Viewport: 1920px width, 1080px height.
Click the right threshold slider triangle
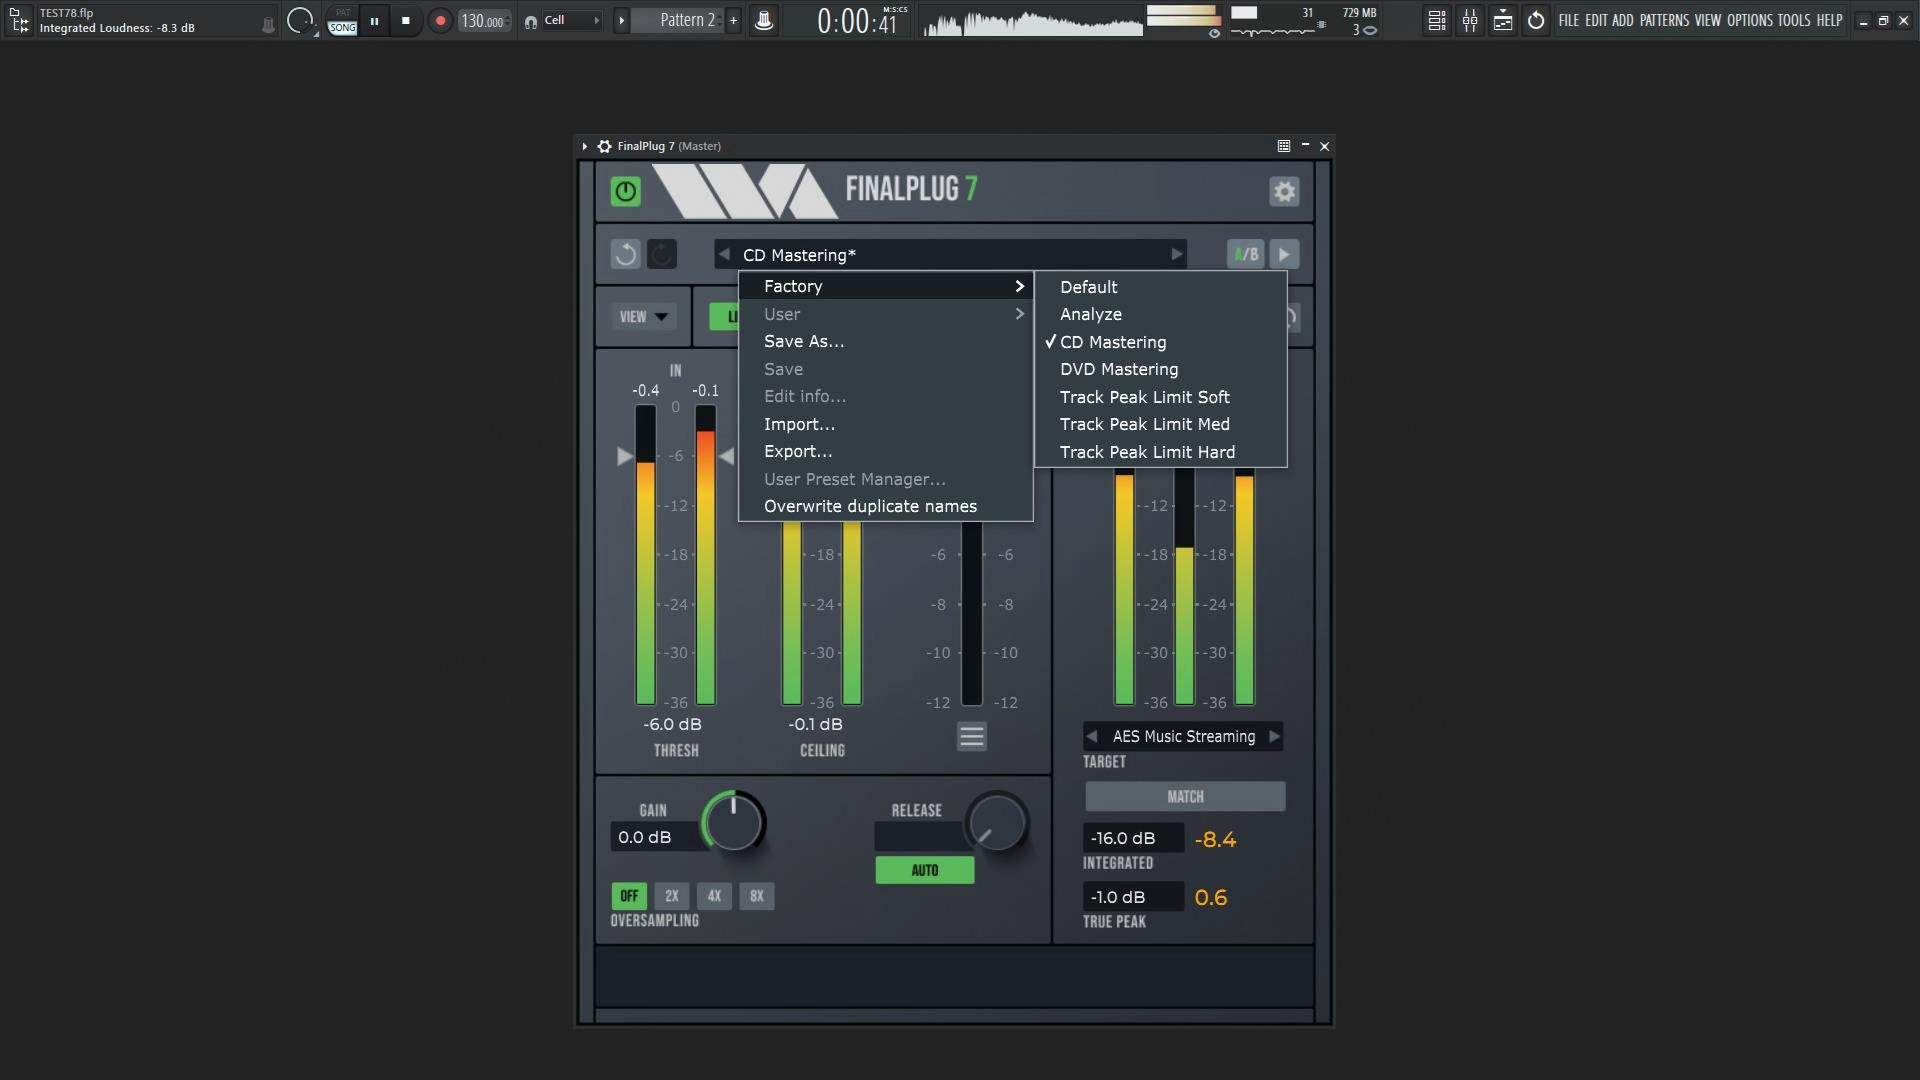coord(727,456)
